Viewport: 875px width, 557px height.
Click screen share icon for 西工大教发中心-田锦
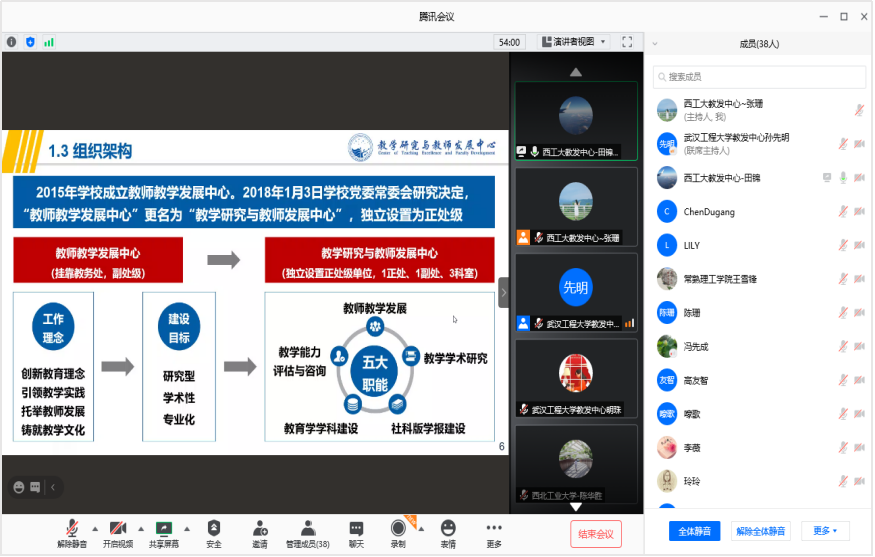click(x=827, y=178)
